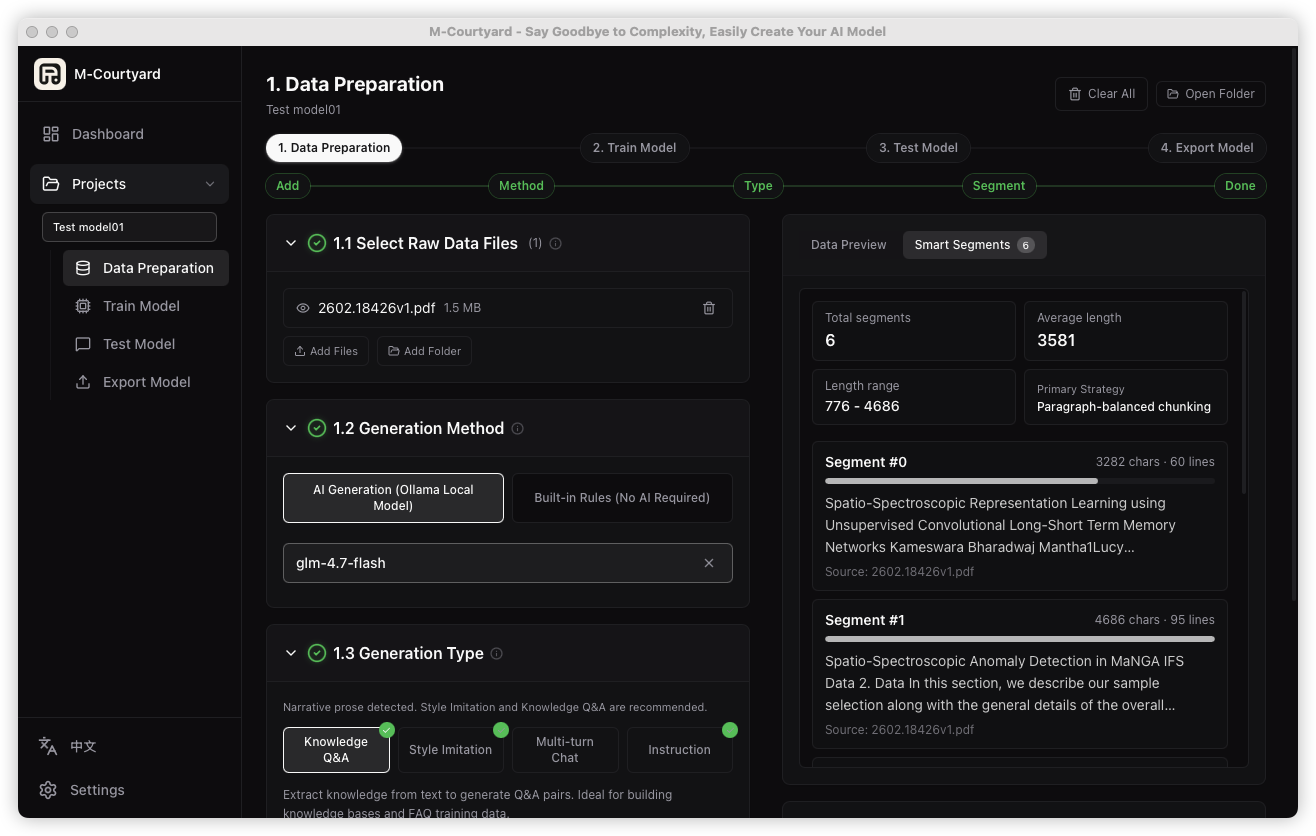
Task: Select Multi-turn Chat generation type
Action: [565, 750]
